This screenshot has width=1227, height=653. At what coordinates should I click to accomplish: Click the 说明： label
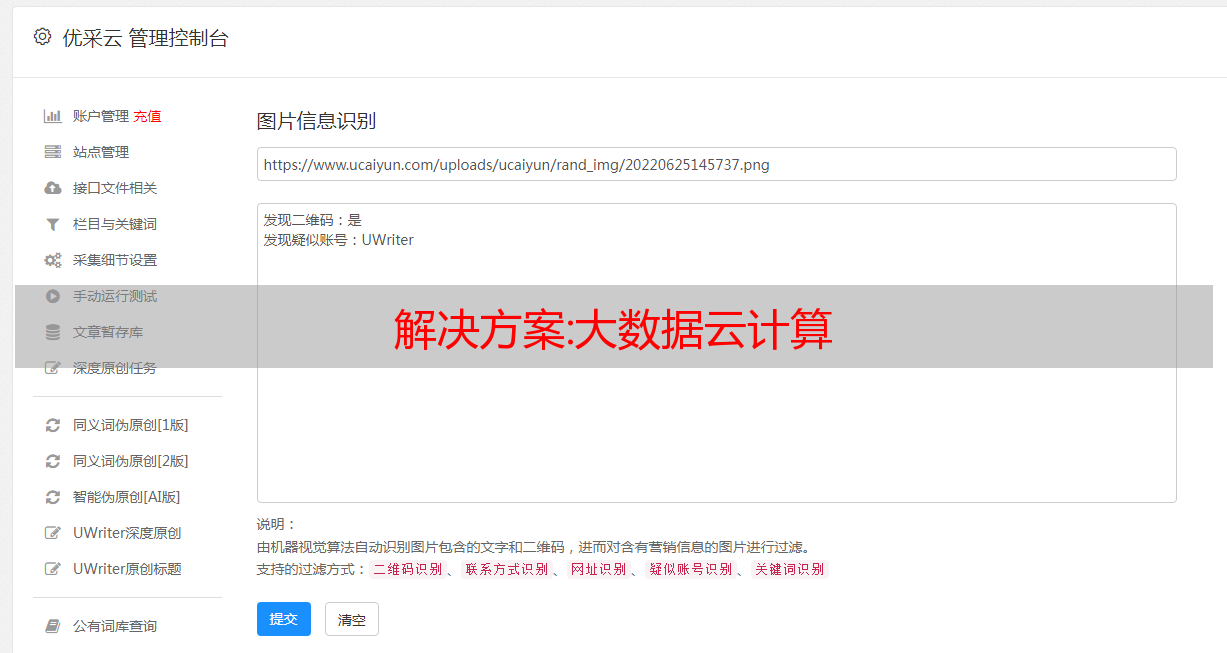pos(277,524)
